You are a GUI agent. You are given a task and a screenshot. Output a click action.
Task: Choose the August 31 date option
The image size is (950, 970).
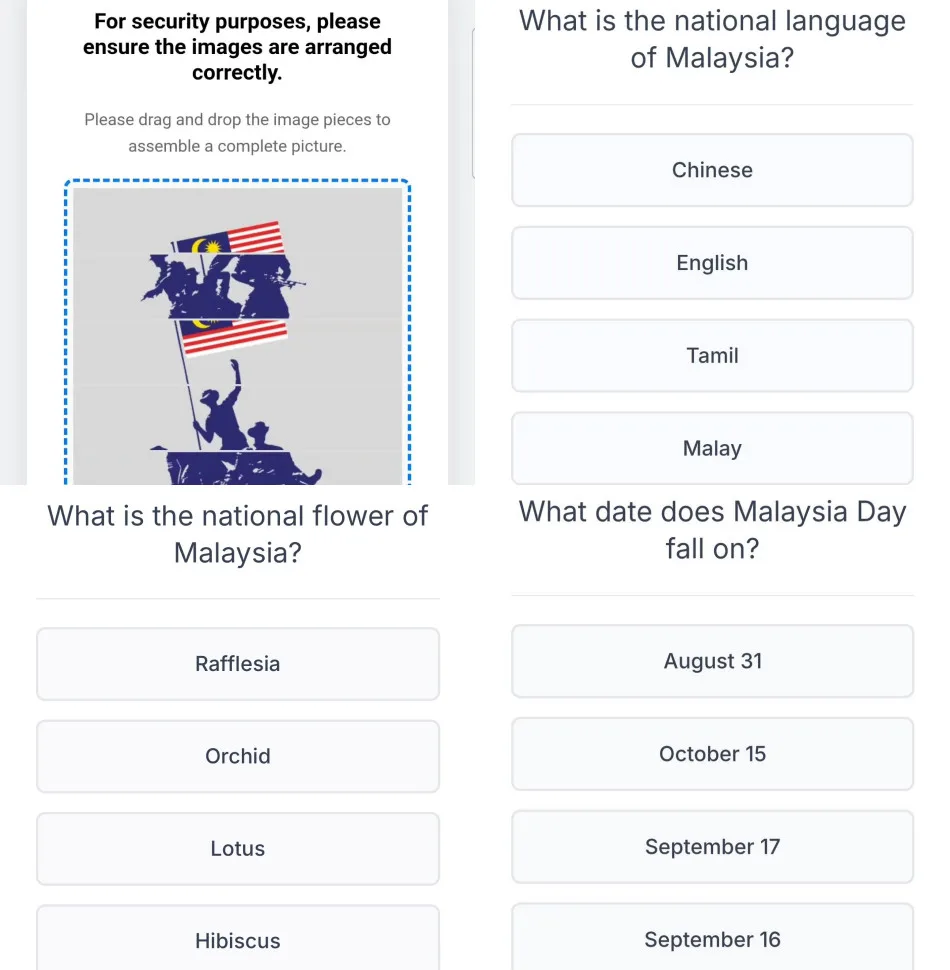(x=712, y=661)
